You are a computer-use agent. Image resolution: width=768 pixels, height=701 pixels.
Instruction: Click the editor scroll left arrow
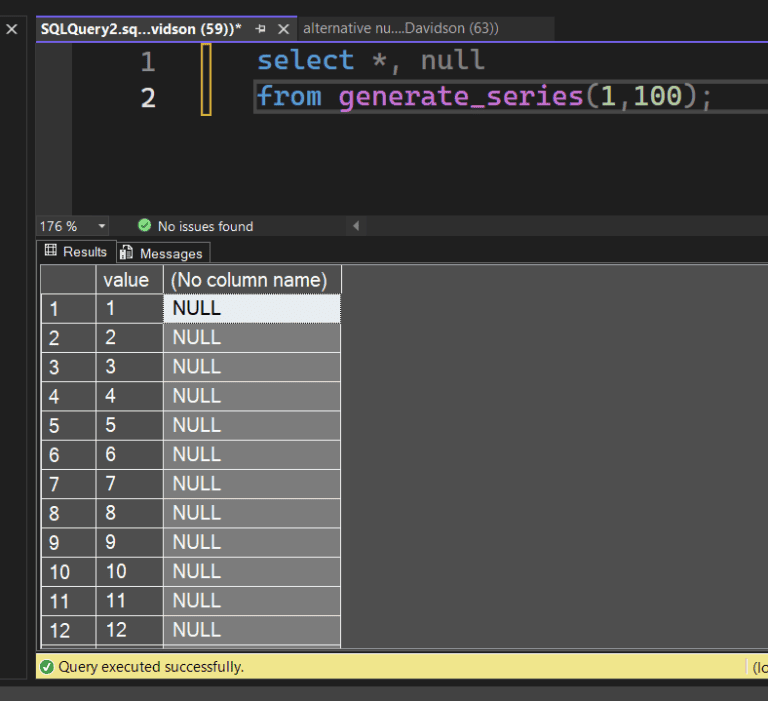point(357,226)
